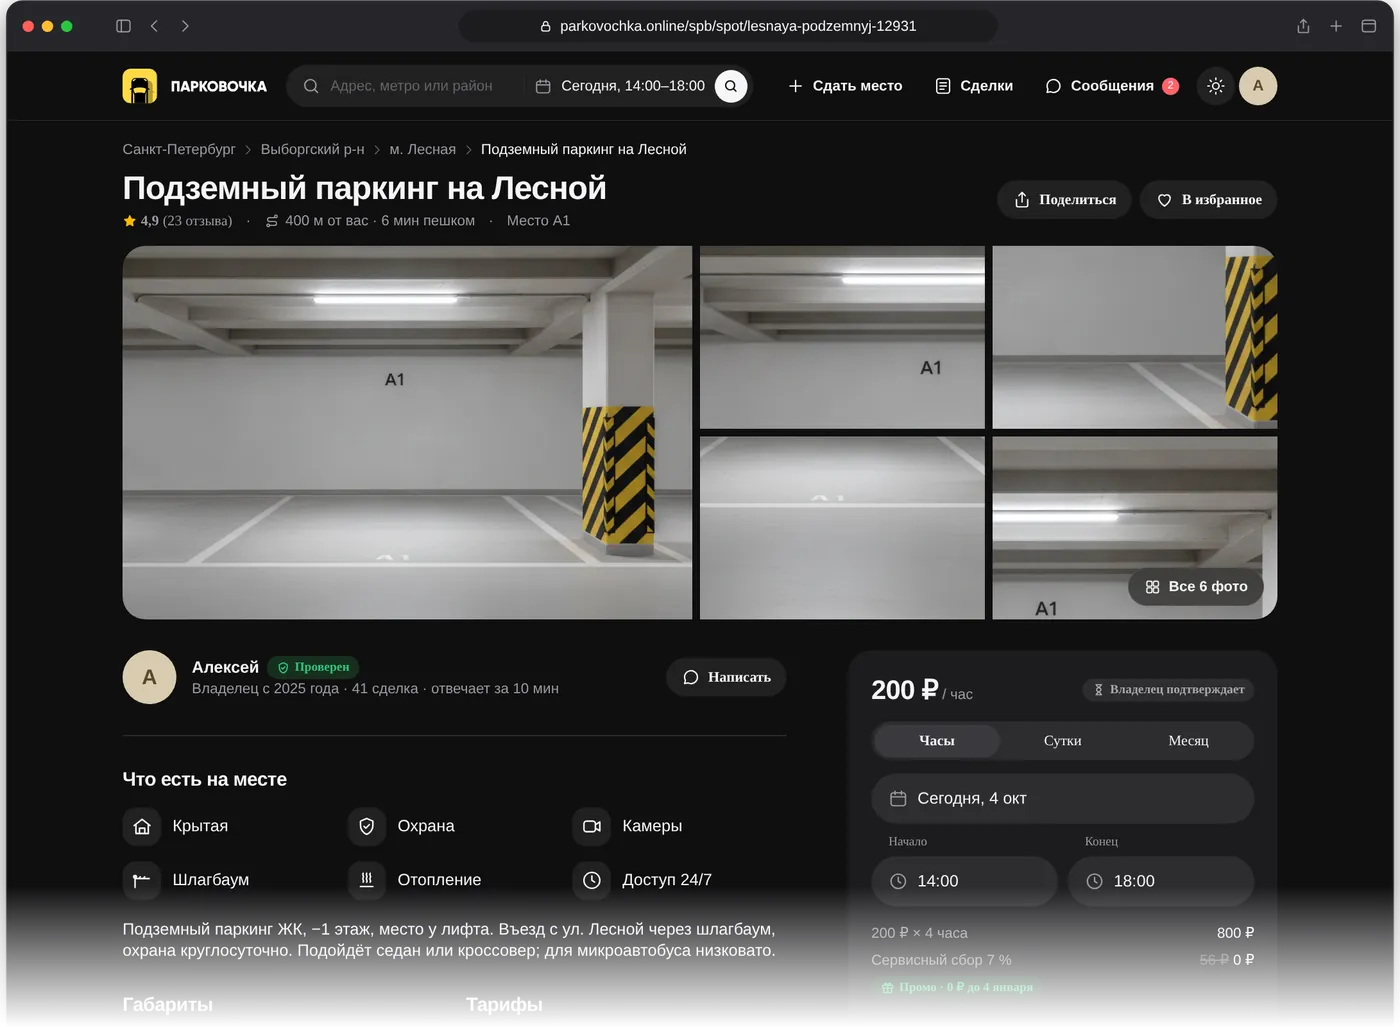Open owner Алексей's avatar
Screen dimensions: 1400x1027
pos(150,677)
